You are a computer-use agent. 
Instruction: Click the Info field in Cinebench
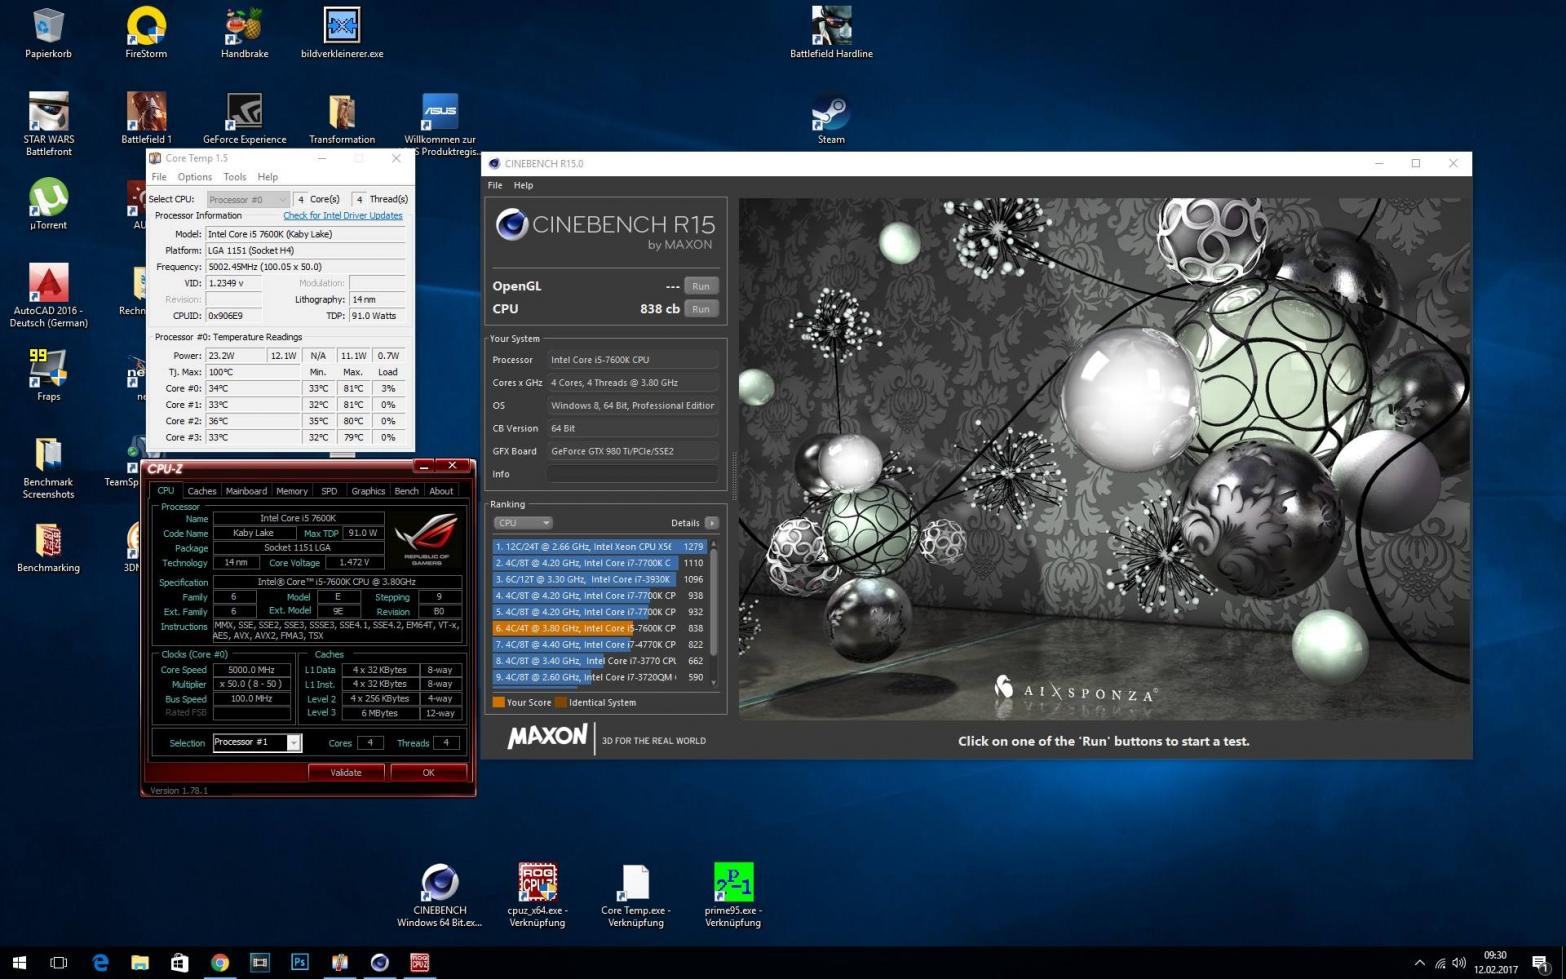click(x=632, y=474)
